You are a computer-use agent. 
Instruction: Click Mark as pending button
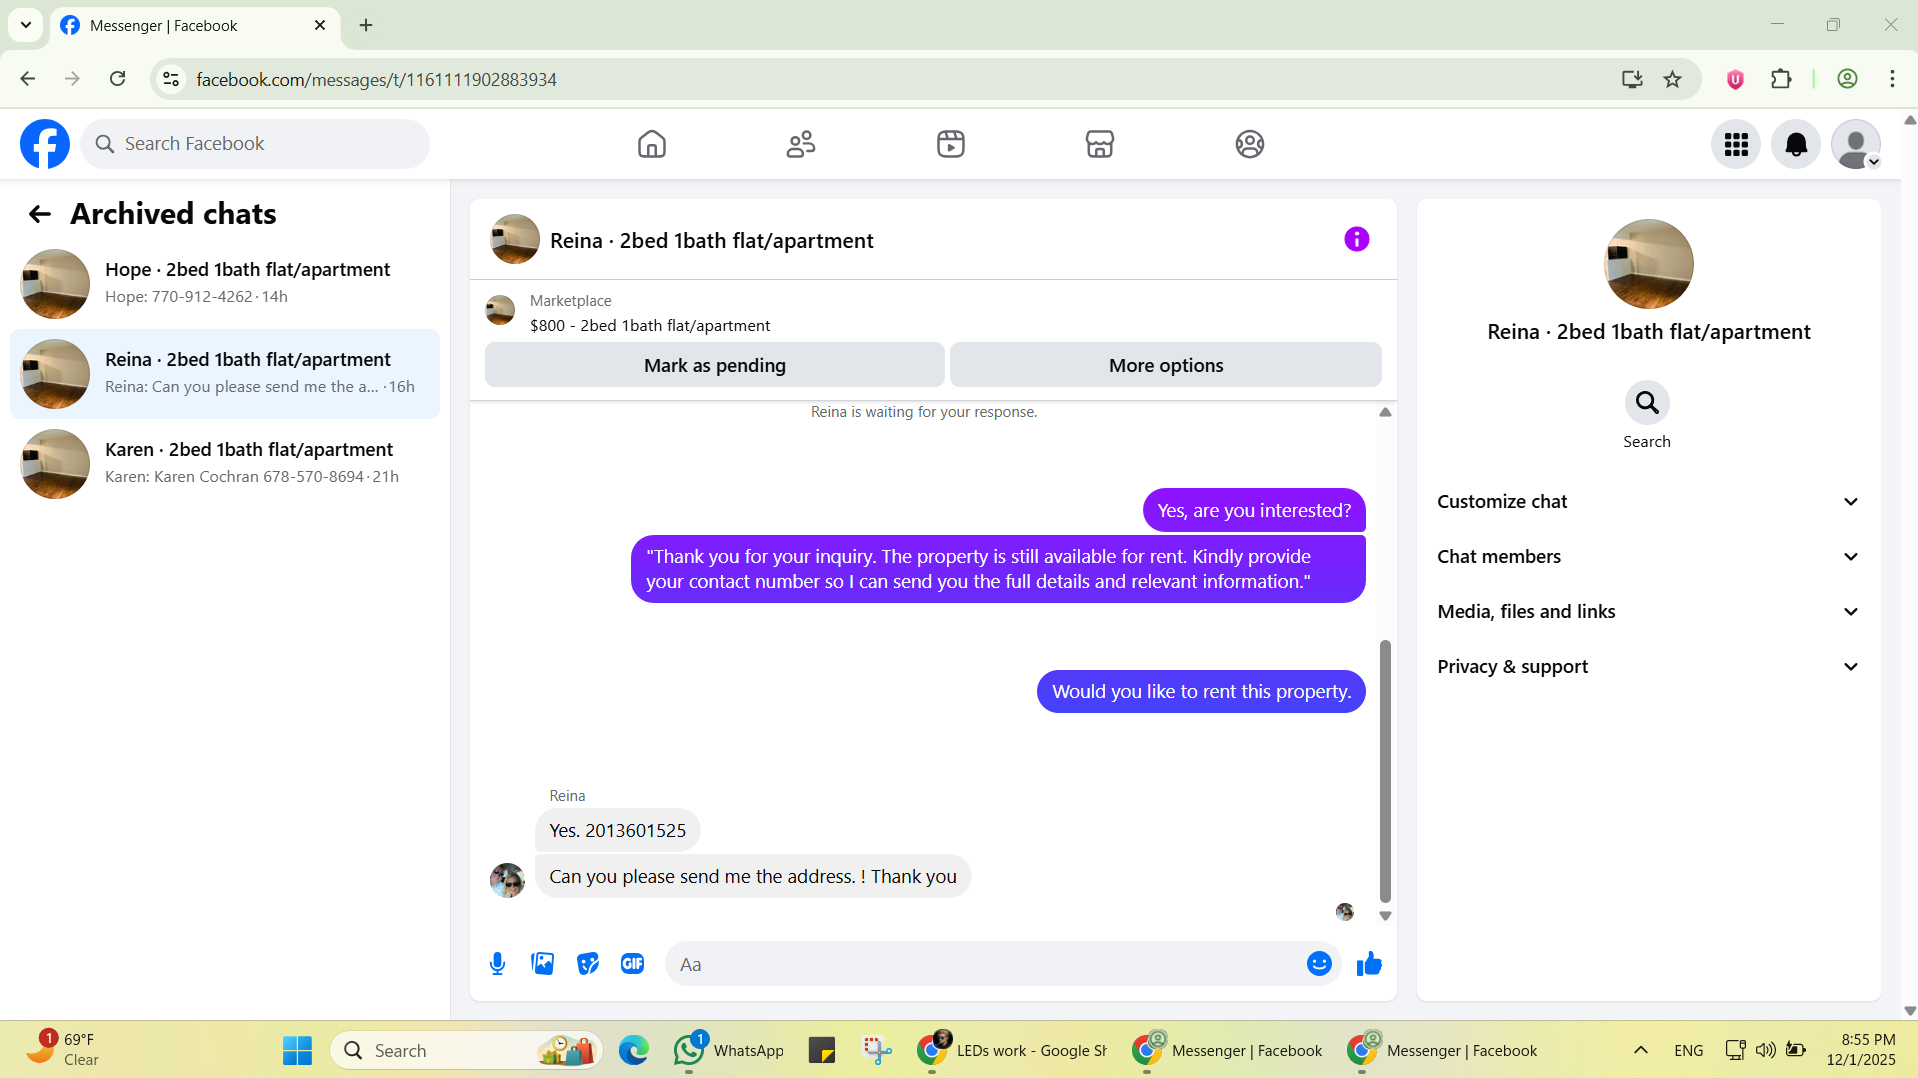tap(714, 365)
